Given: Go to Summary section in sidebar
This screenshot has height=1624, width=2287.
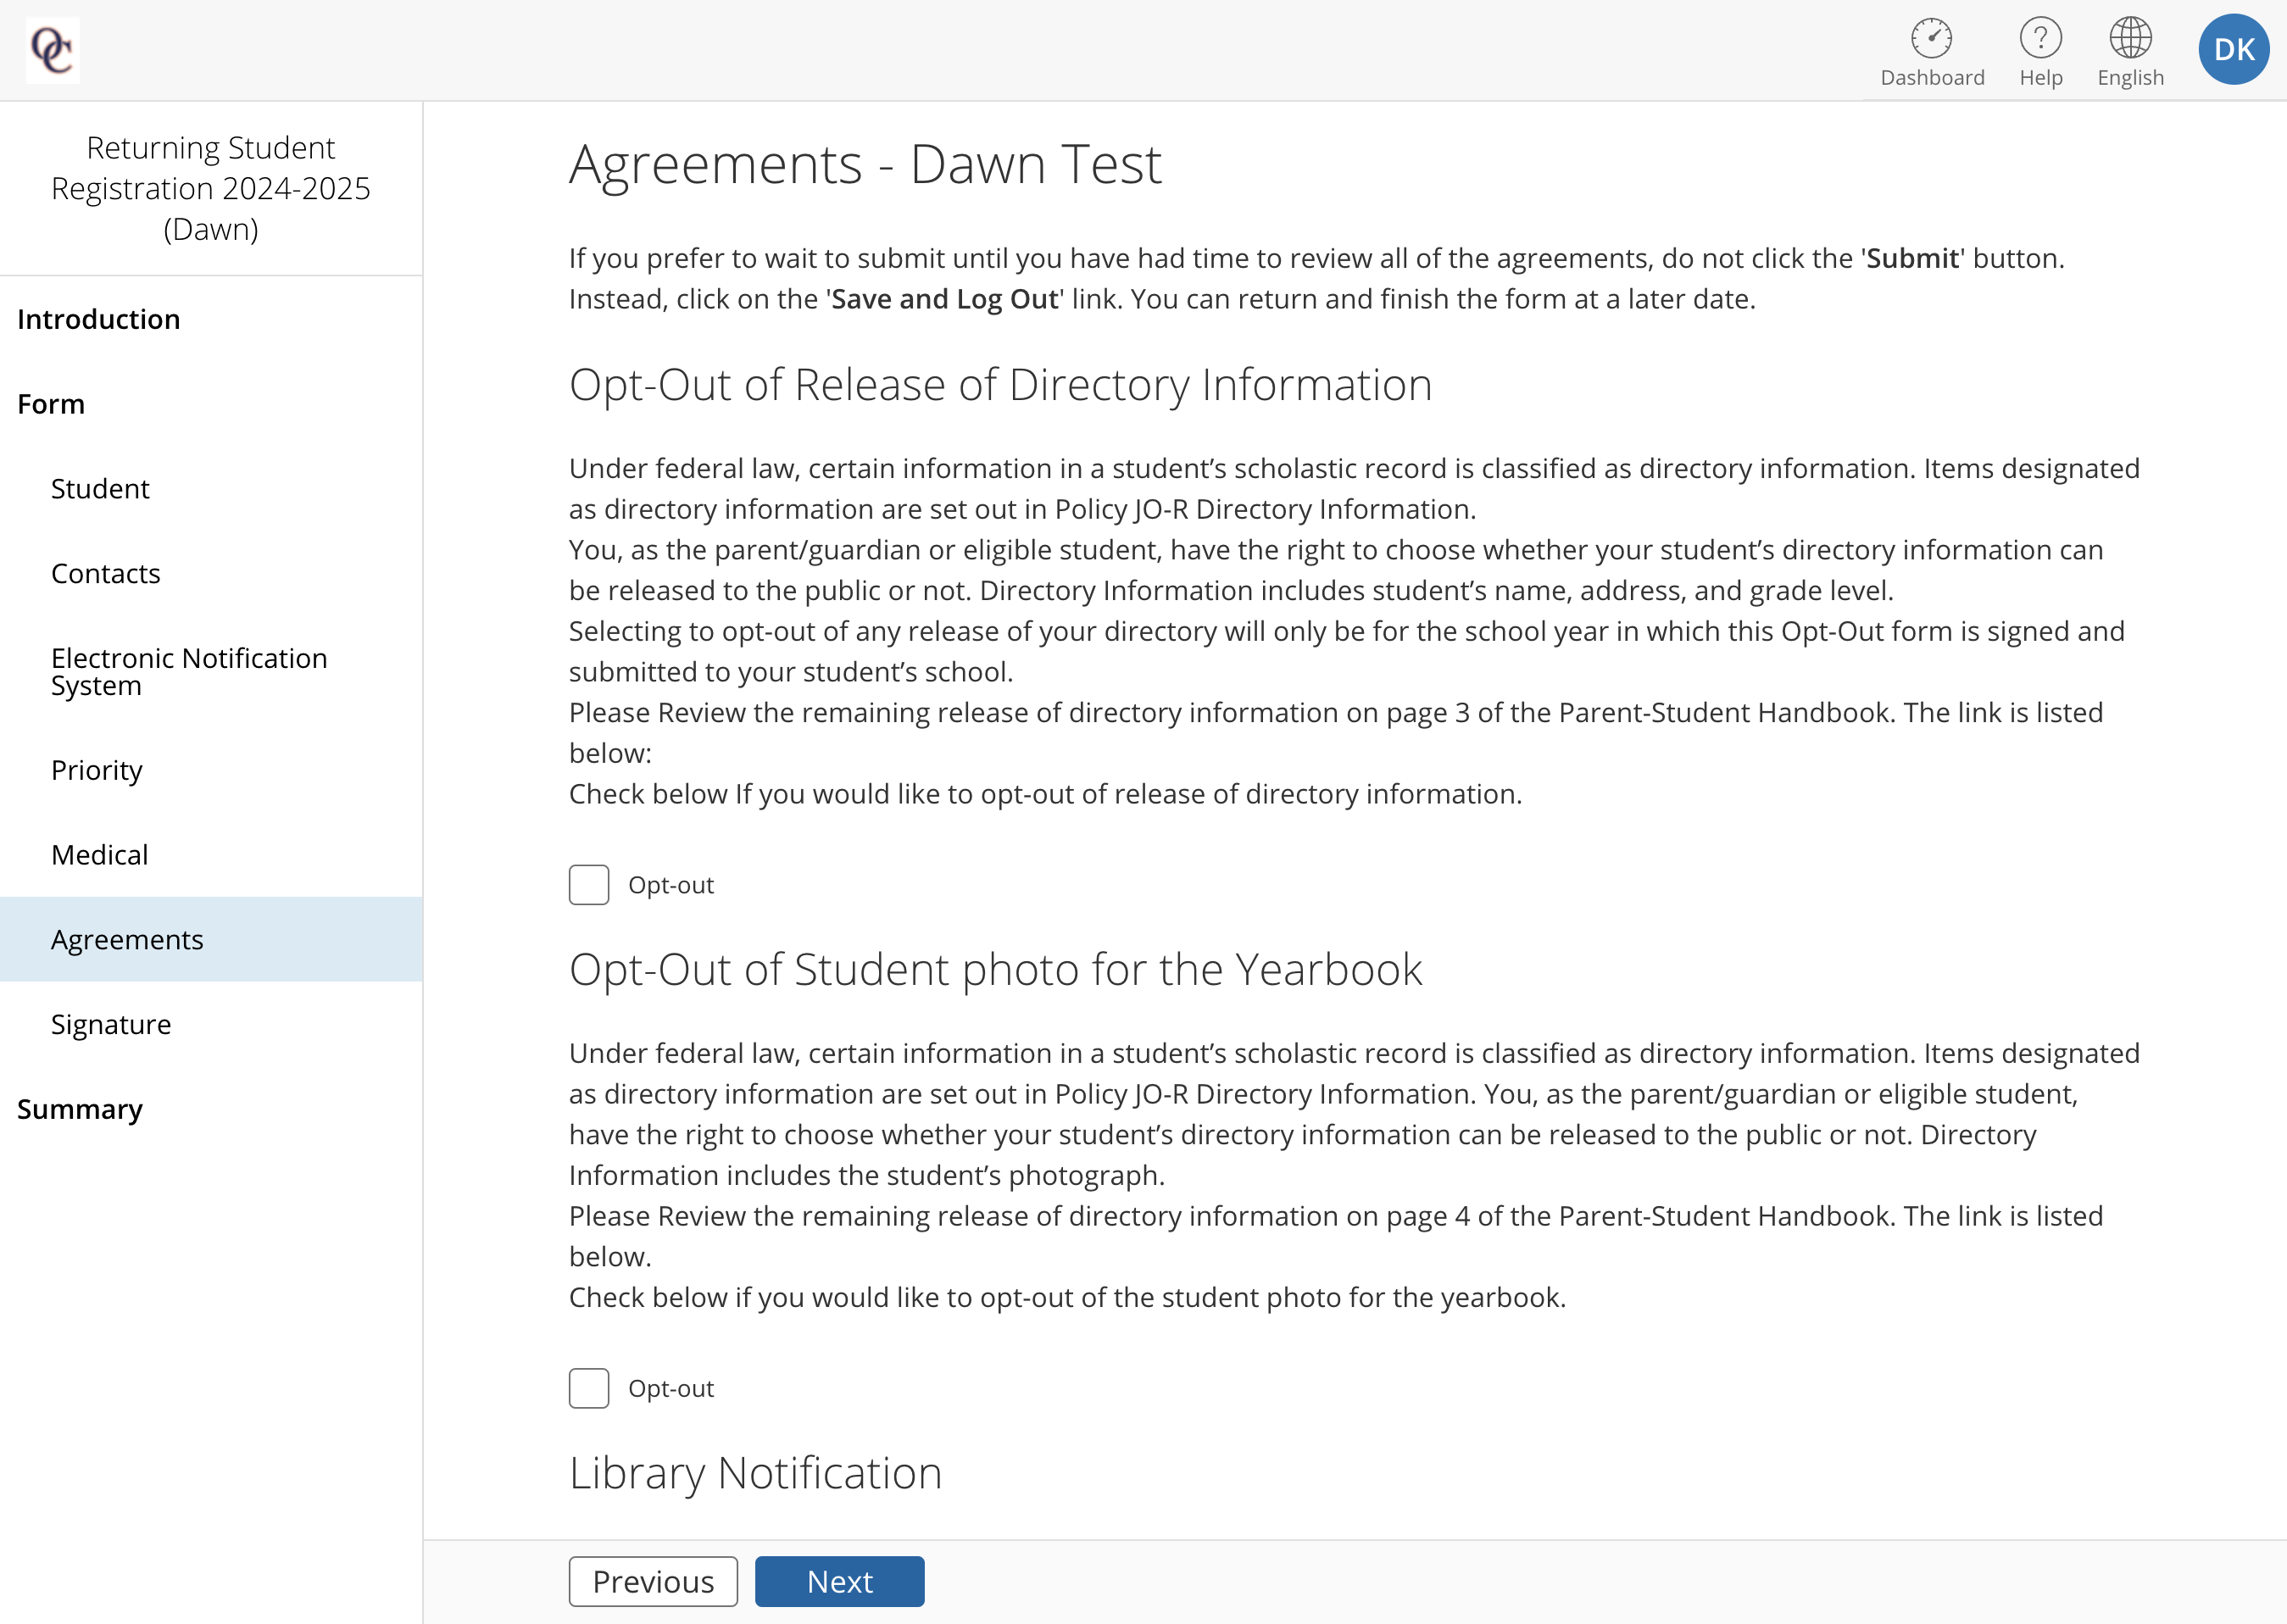Looking at the screenshot, I should click(80, 1109).
